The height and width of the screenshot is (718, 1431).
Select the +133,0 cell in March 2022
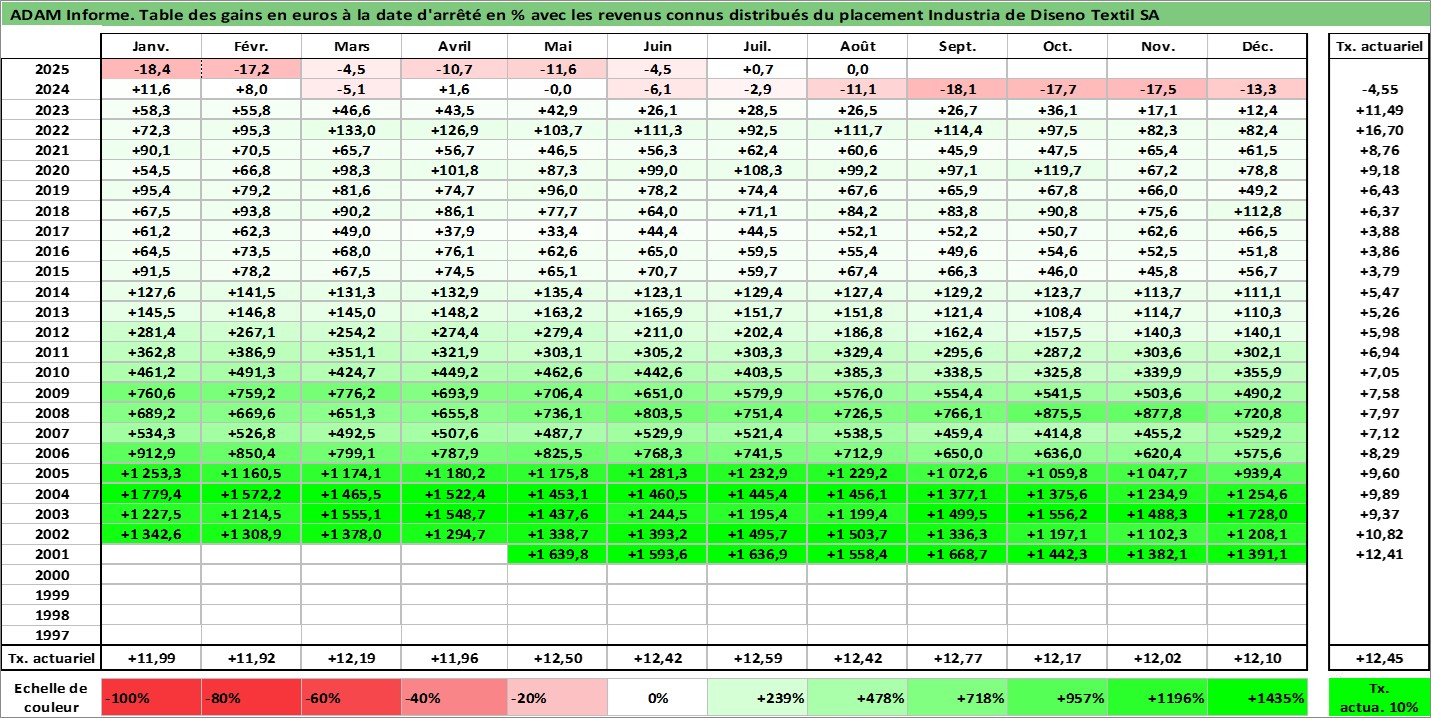tap(352, 131)
